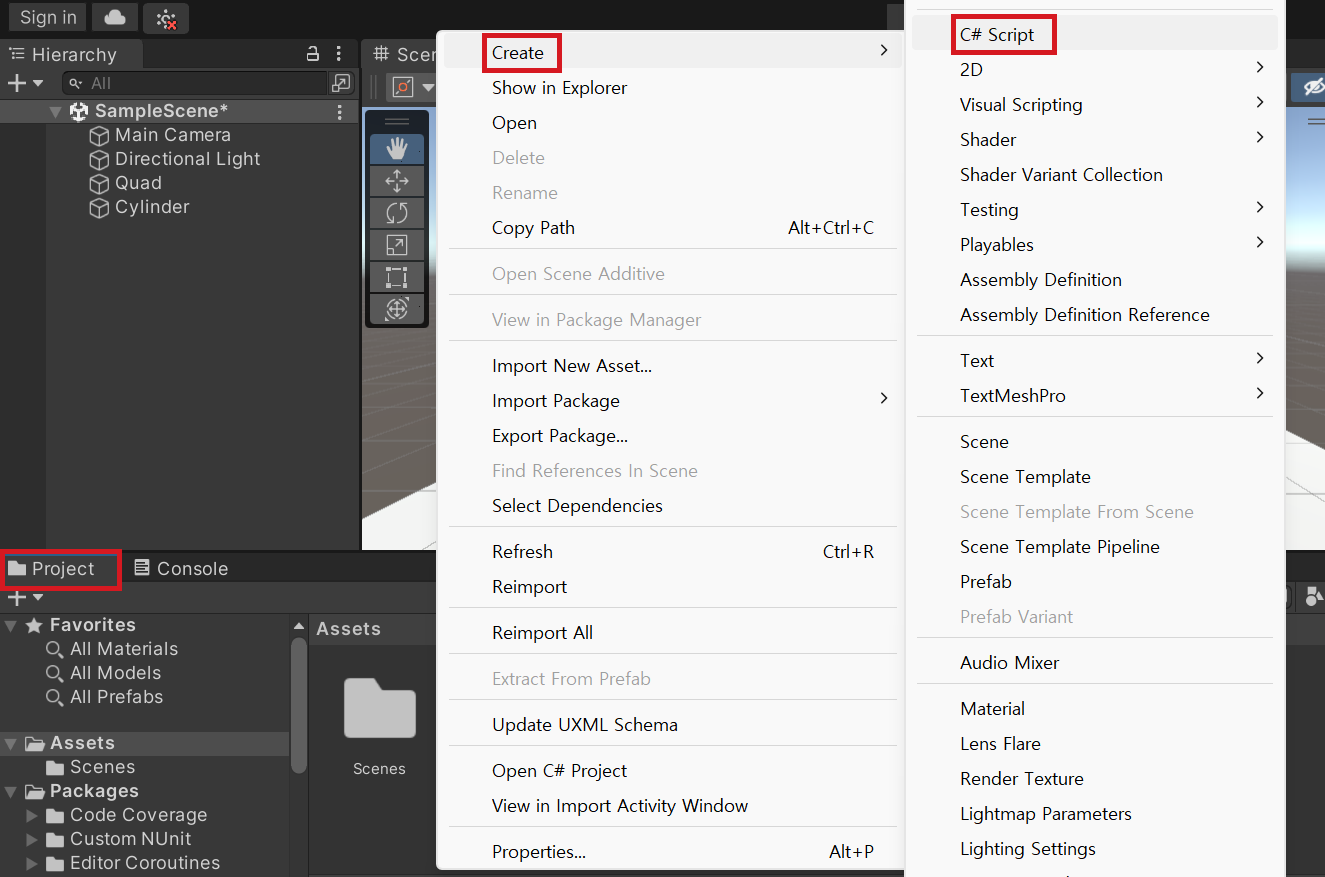Select the Scale tool
The width and height of the screenshot is (1325, 877).
397,245
